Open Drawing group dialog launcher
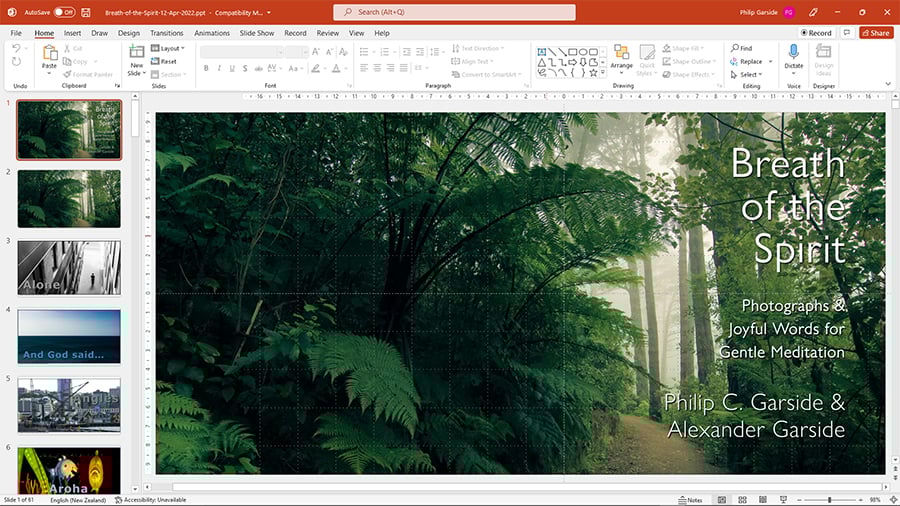Screen dimensions: 900x506 tap(719, 85)
